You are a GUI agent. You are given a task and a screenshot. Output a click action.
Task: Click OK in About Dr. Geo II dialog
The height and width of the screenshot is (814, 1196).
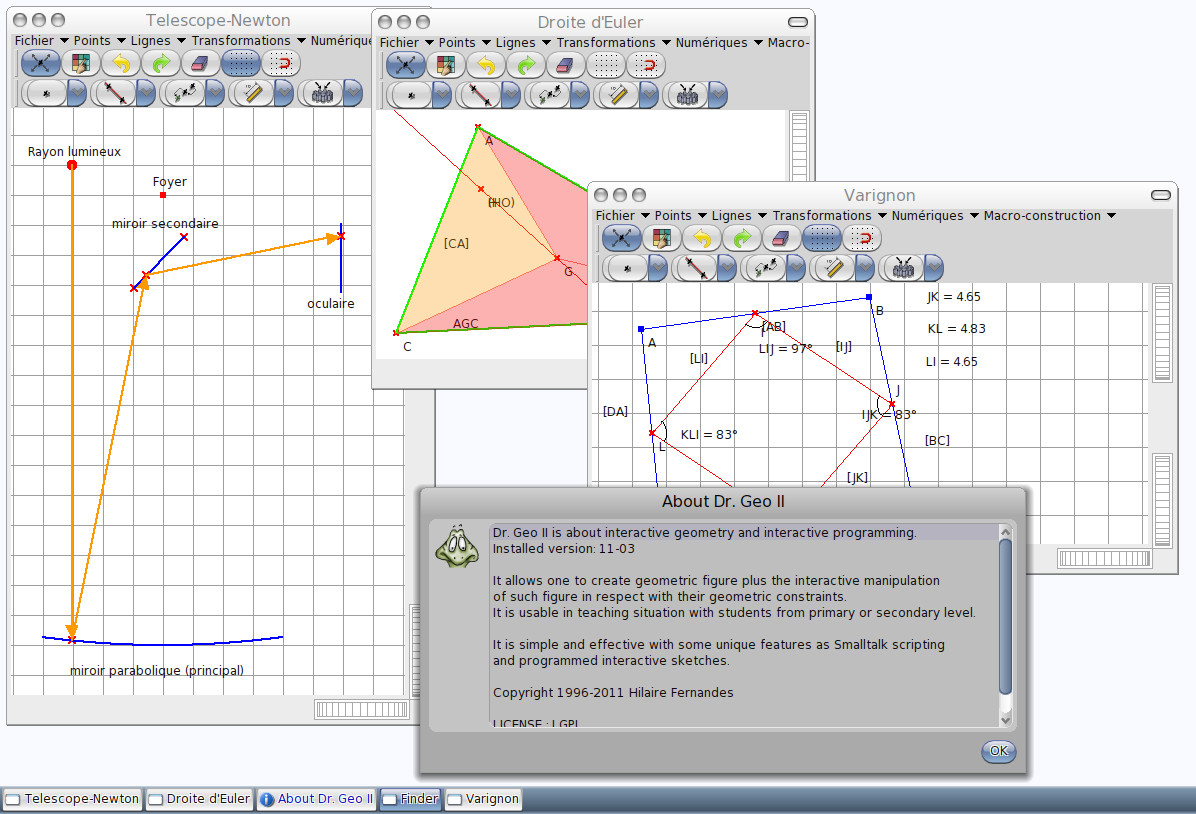[x=998, y=751]
